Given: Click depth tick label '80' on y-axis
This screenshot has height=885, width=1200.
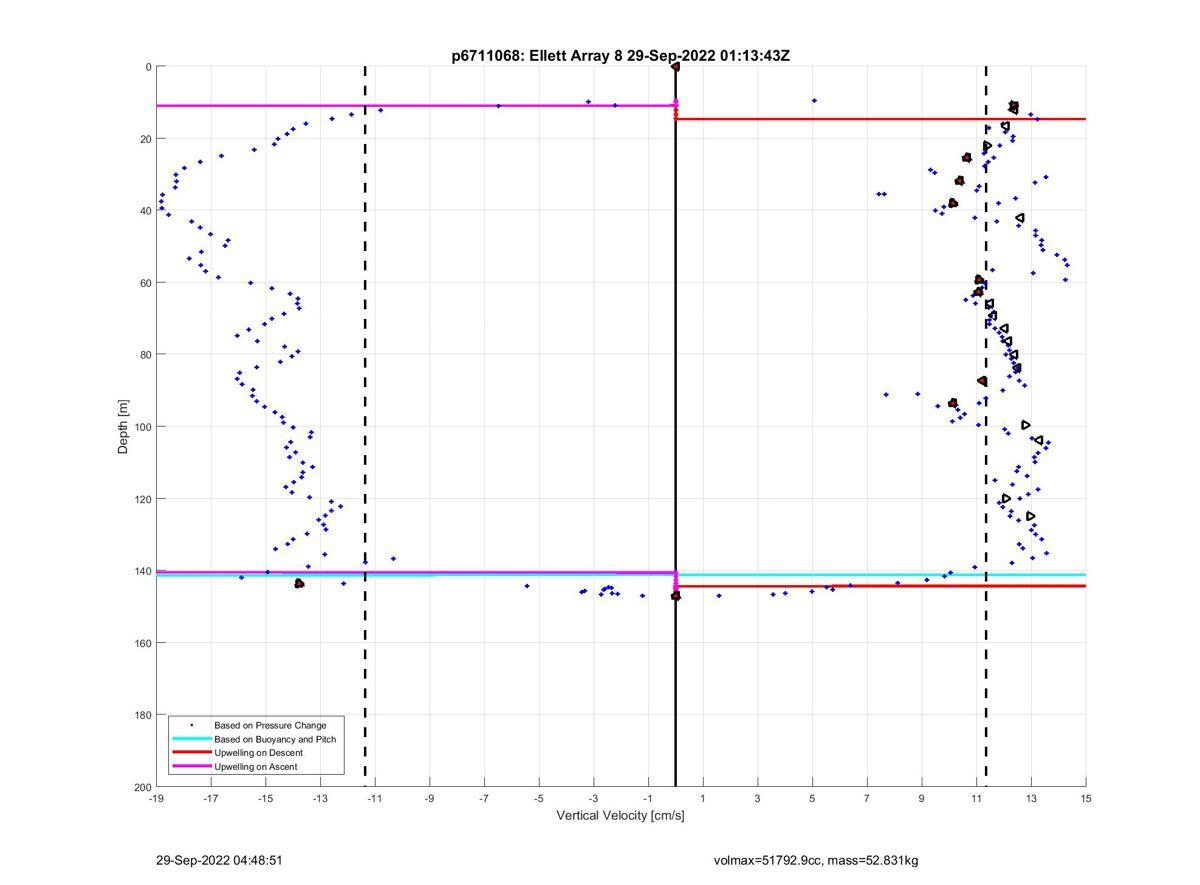Looking at the screenshot, I should pos(145,355).
